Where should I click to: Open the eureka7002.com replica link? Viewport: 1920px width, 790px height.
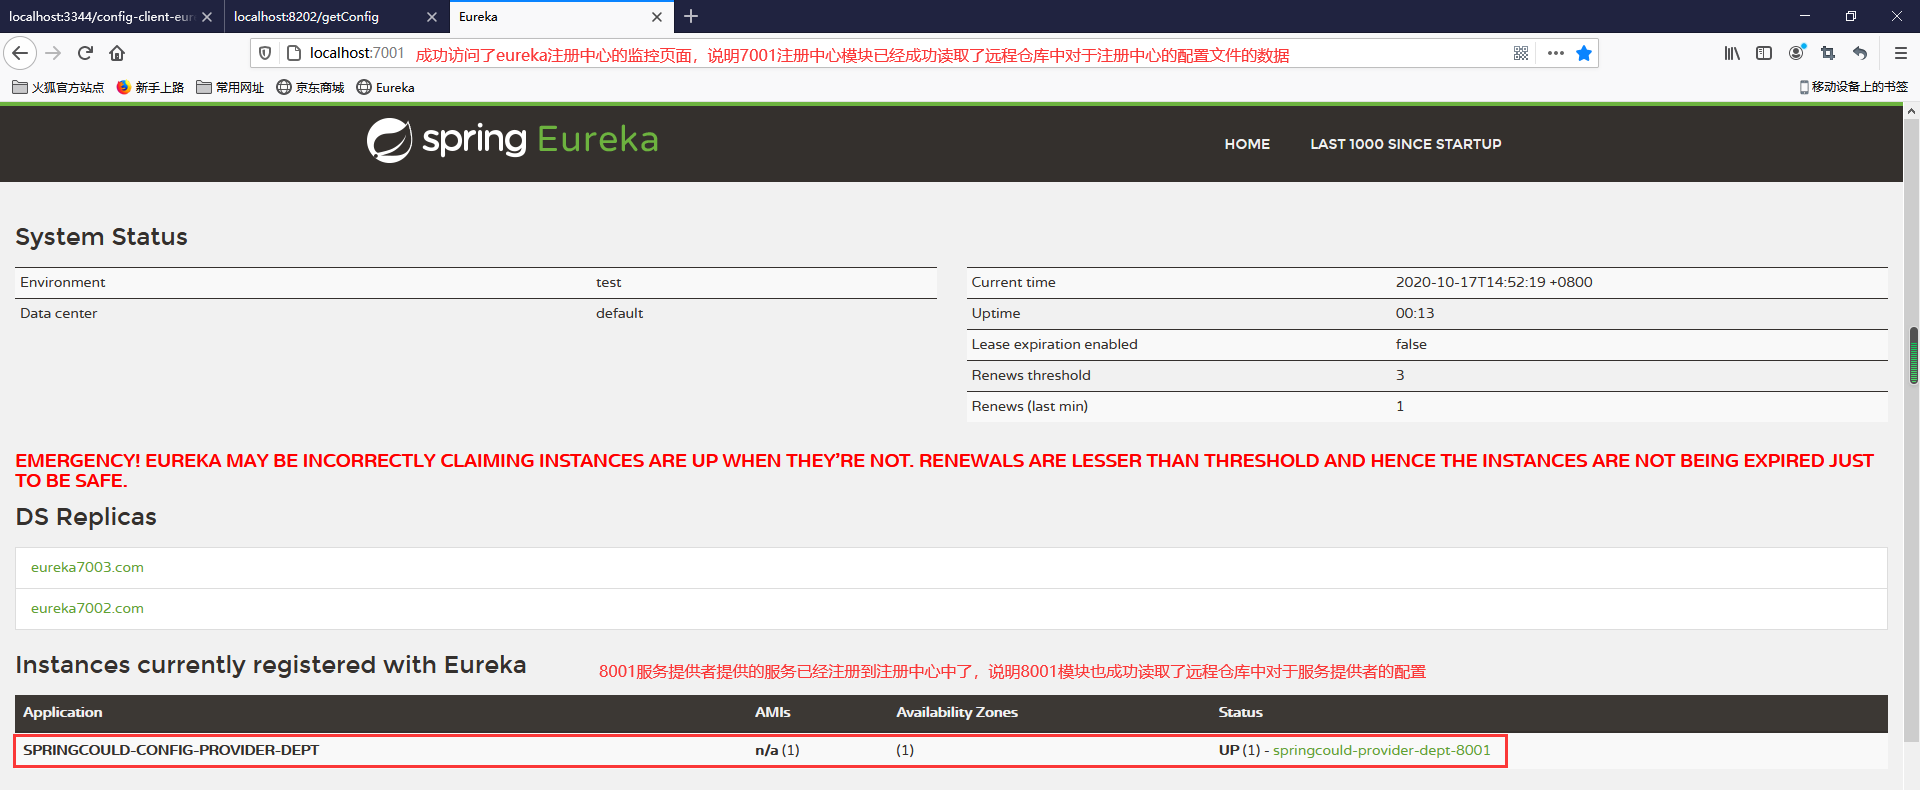pyautogui.click(x=87, y=608)
